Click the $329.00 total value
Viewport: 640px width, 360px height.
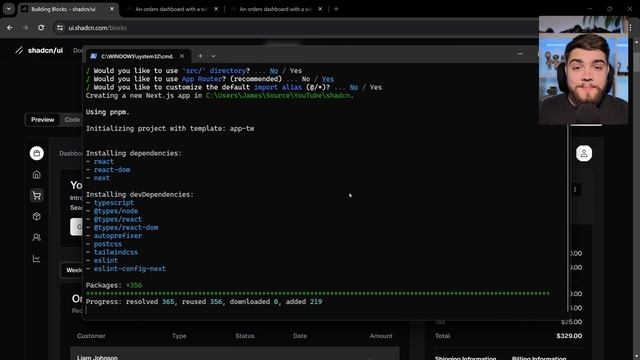(x=569, y=336)
